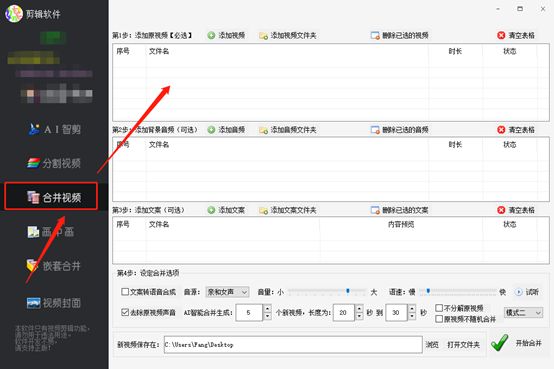This screenshot has width=554, height=369.
Task: Click the 时长 column header in video table
Action: 455,51
